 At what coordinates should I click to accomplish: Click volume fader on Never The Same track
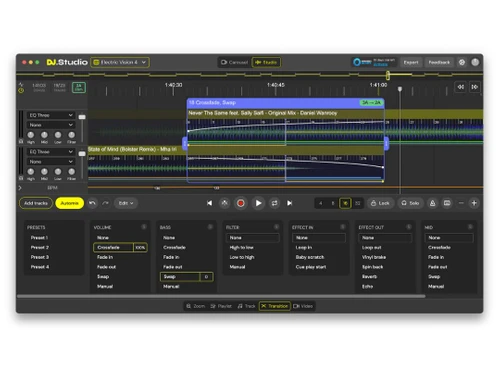pos(82,117)
